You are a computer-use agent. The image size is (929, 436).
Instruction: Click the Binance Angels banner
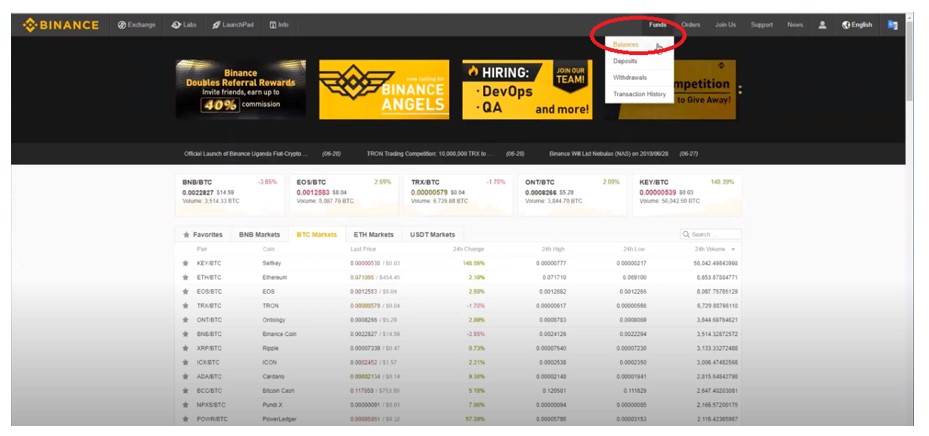pyautogui.click(x=383, y=89)
